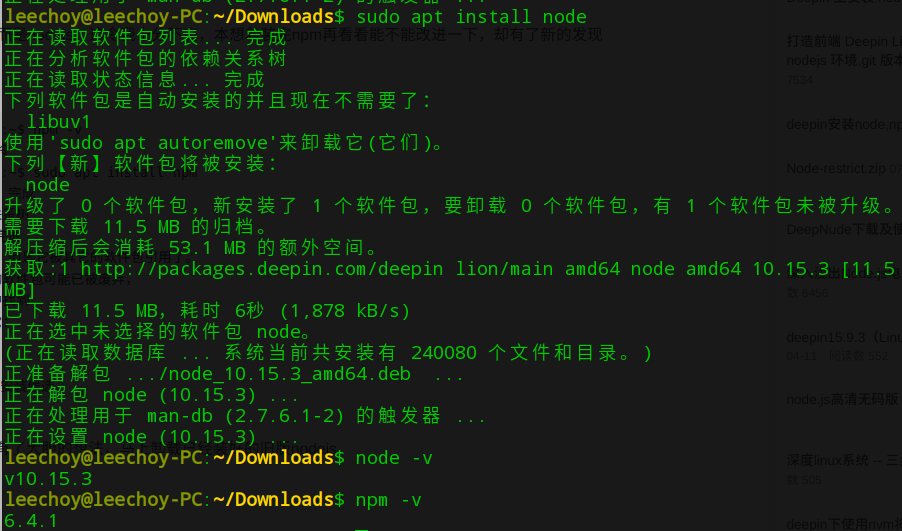Screen dimensions: 902x531
Task: Click the 6.4.1 npm version output
Action: click(x=31, y=521)
